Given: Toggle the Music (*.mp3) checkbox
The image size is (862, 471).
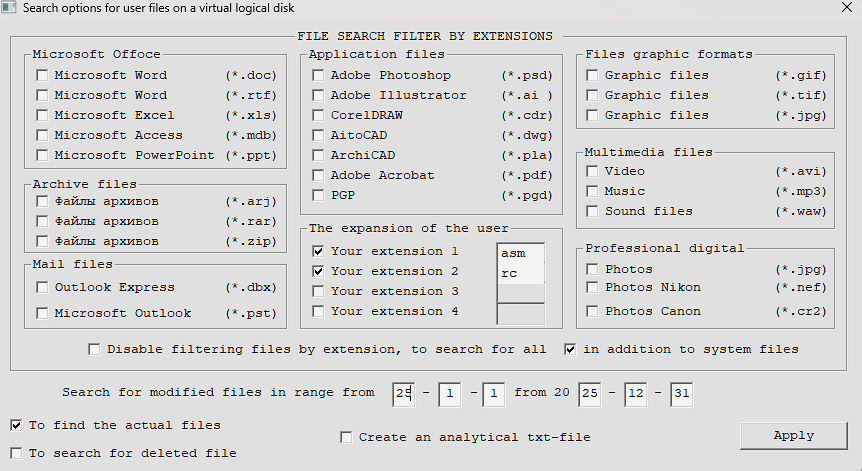Looking at the screenshot, I should (592, 191).
